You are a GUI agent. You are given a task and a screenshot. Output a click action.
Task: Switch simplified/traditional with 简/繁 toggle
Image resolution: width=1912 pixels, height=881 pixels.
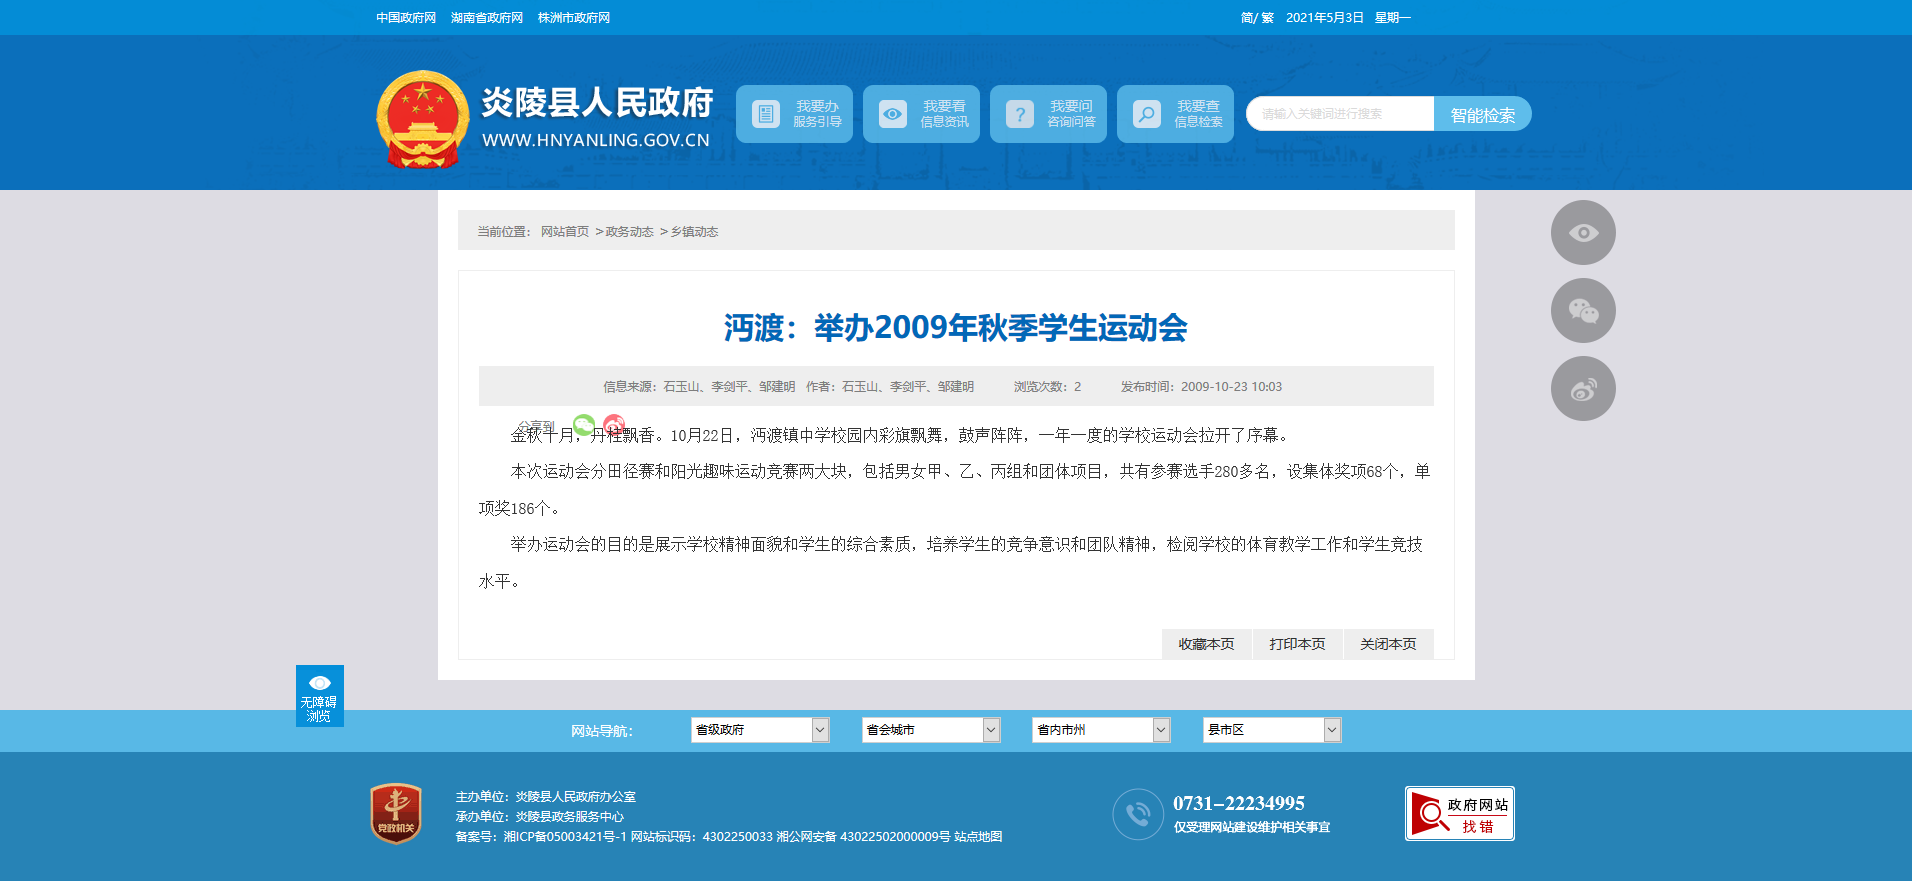tap(1256, 18)
